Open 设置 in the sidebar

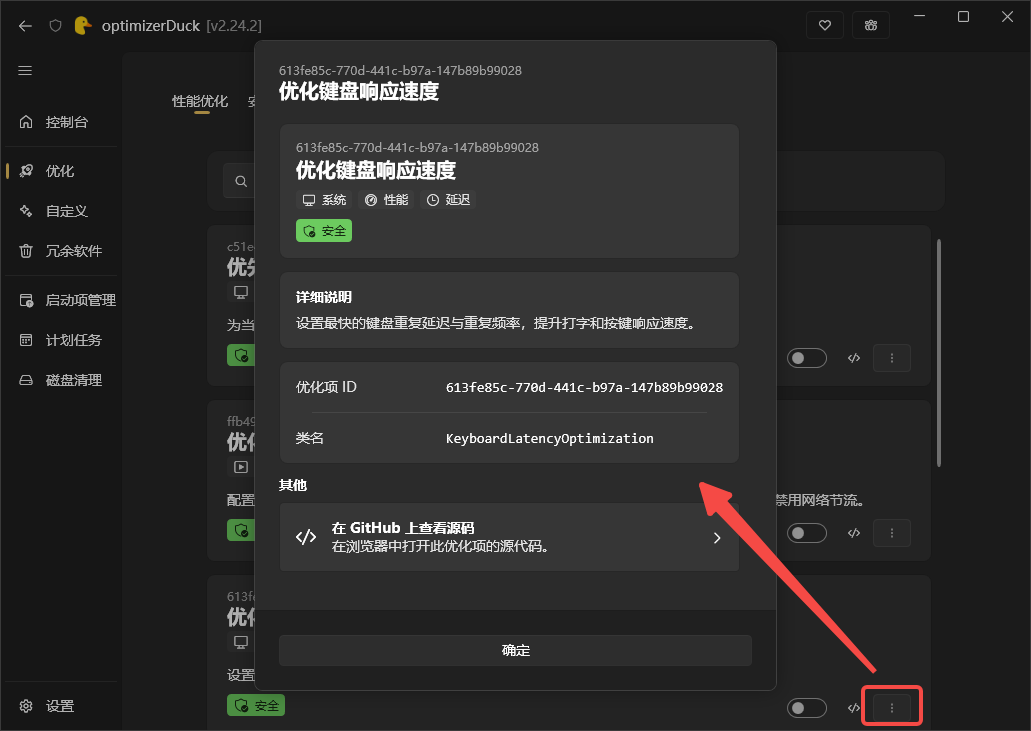[x=61, y=706]
